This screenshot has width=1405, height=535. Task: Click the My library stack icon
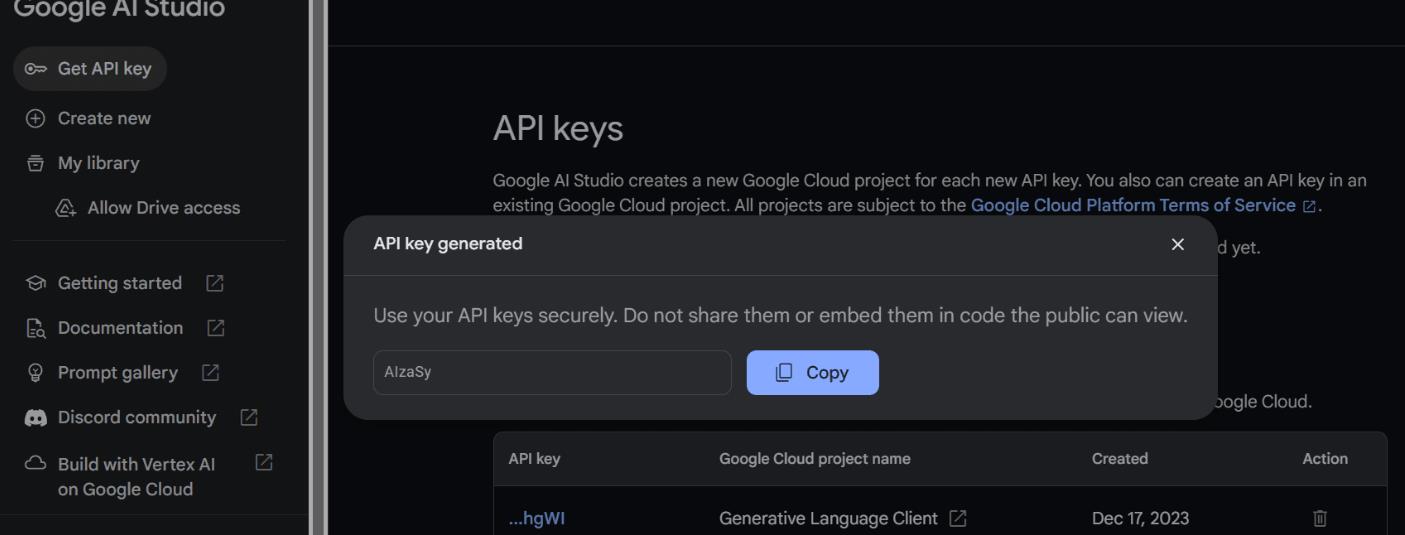35,163
